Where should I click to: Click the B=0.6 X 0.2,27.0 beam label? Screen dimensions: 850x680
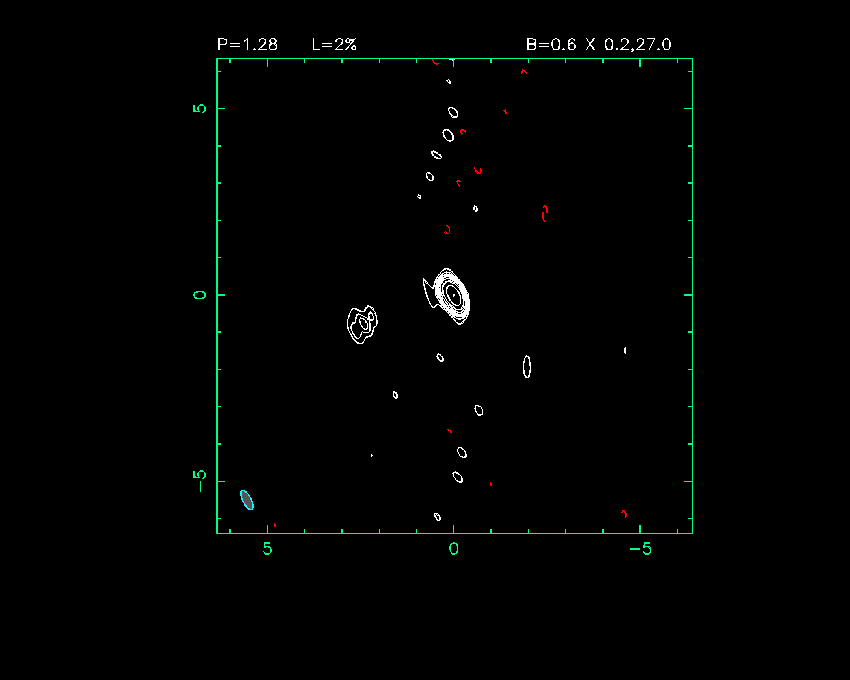[598, 44]
